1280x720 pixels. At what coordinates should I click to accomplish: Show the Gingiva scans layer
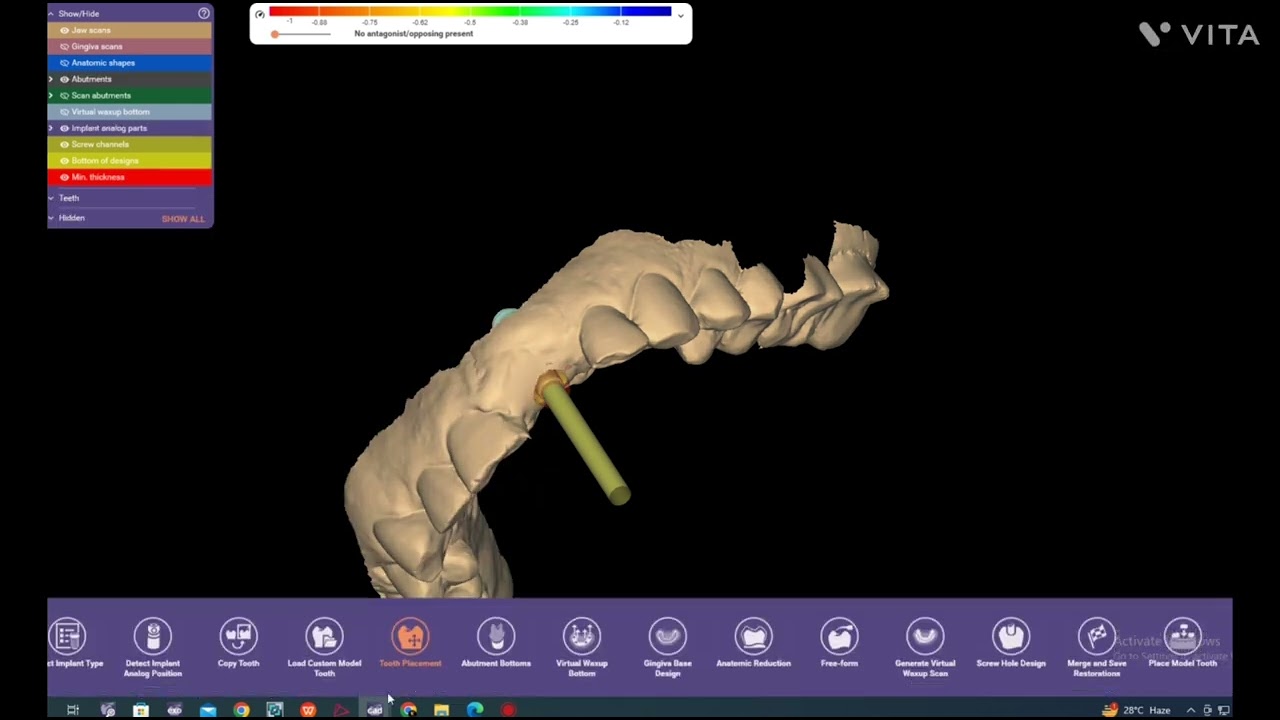point(65,46)
